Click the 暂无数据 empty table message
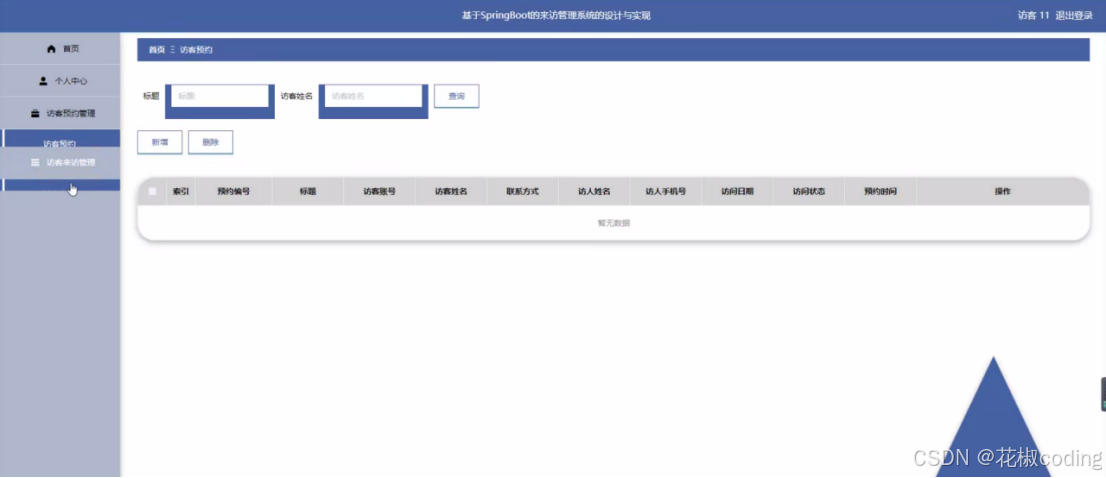The image size is (1106, 478). coord(614,223)
